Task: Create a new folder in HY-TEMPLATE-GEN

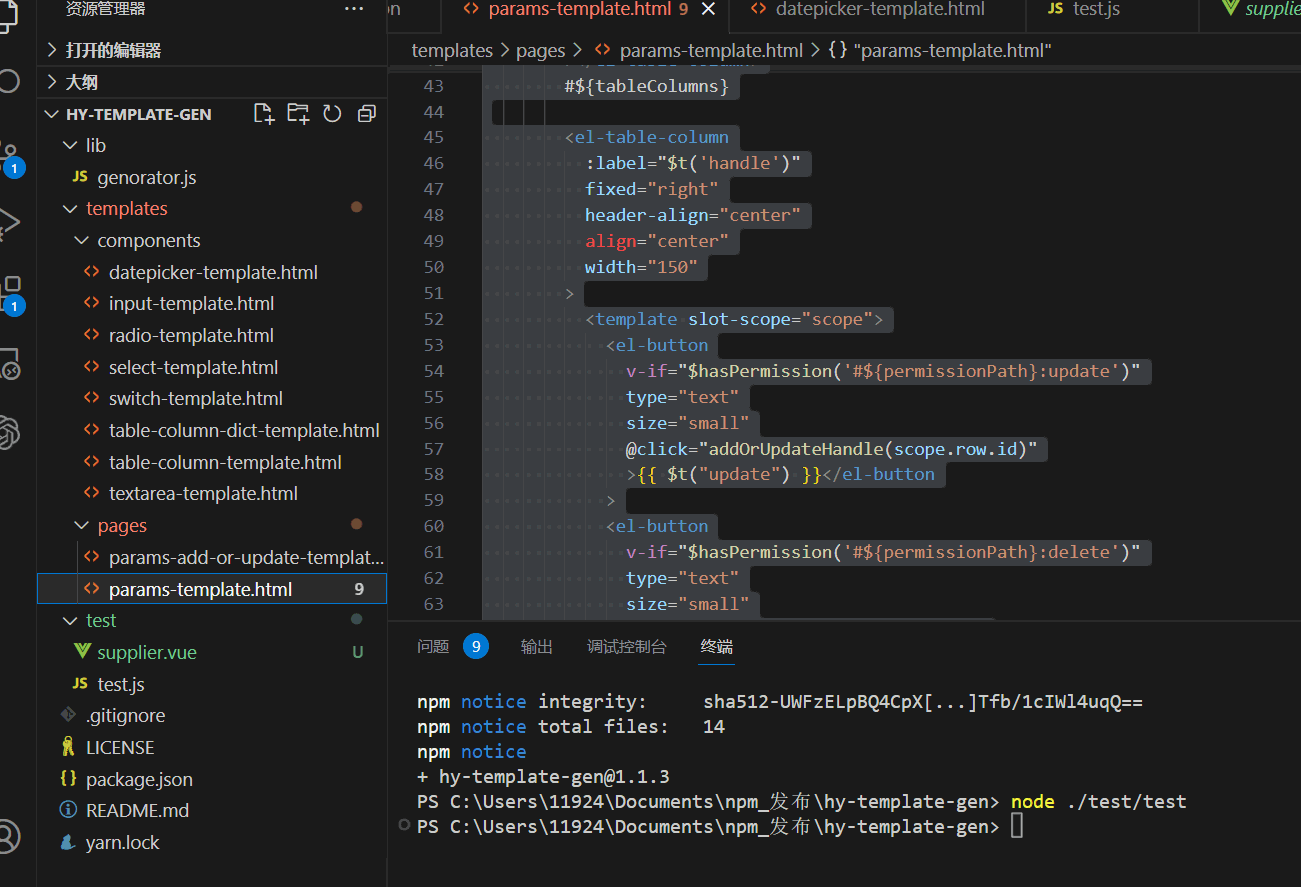Action: pos(298,113)
